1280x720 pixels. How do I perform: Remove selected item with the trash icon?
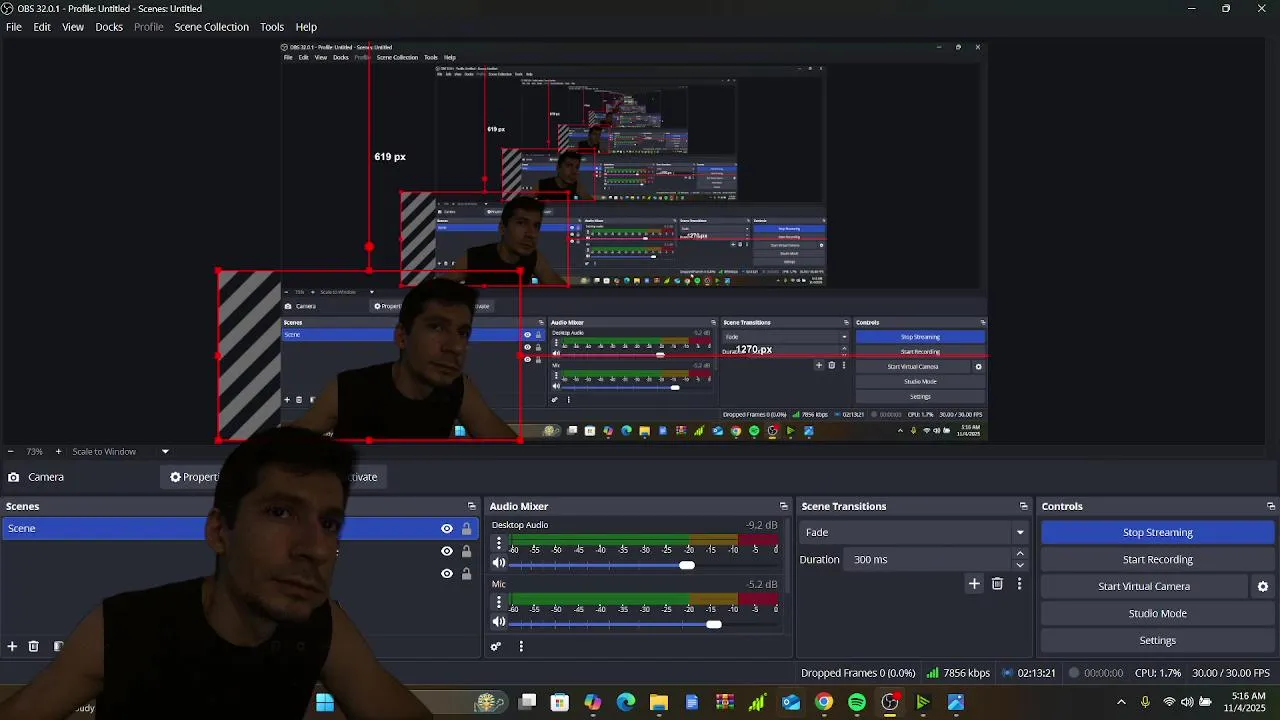click(x=33, y=647)
